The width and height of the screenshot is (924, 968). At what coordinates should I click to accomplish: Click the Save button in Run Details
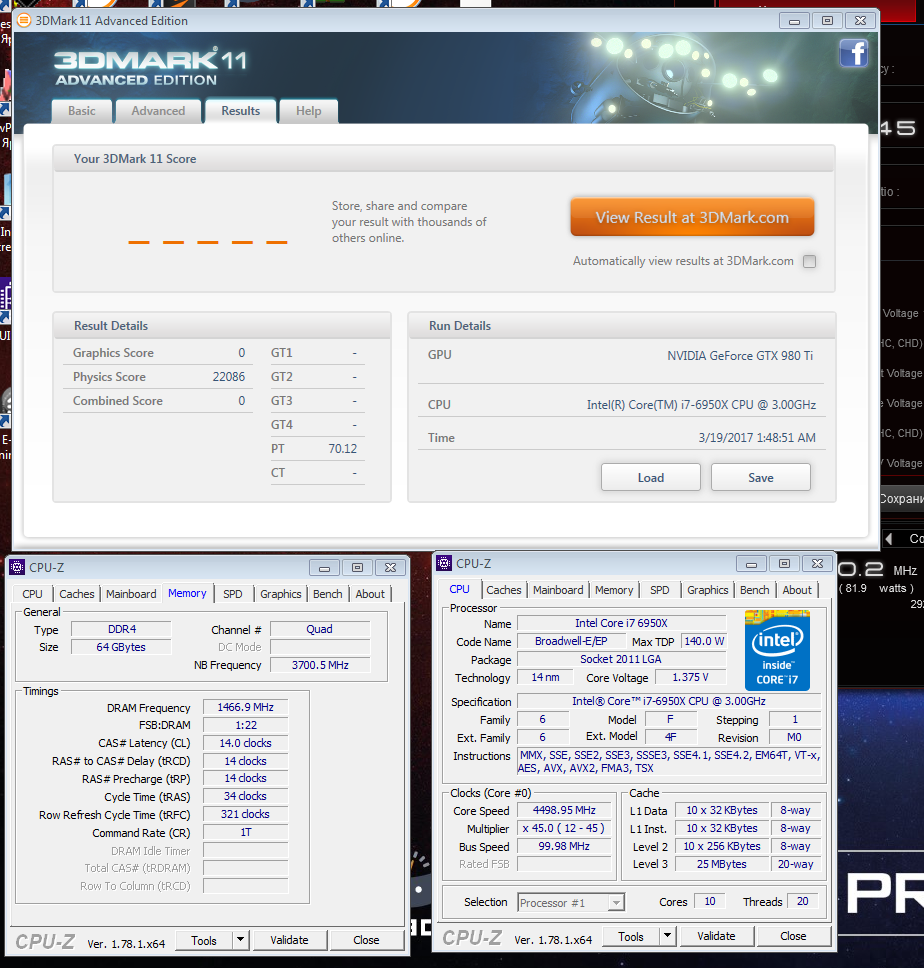point(760,477)
